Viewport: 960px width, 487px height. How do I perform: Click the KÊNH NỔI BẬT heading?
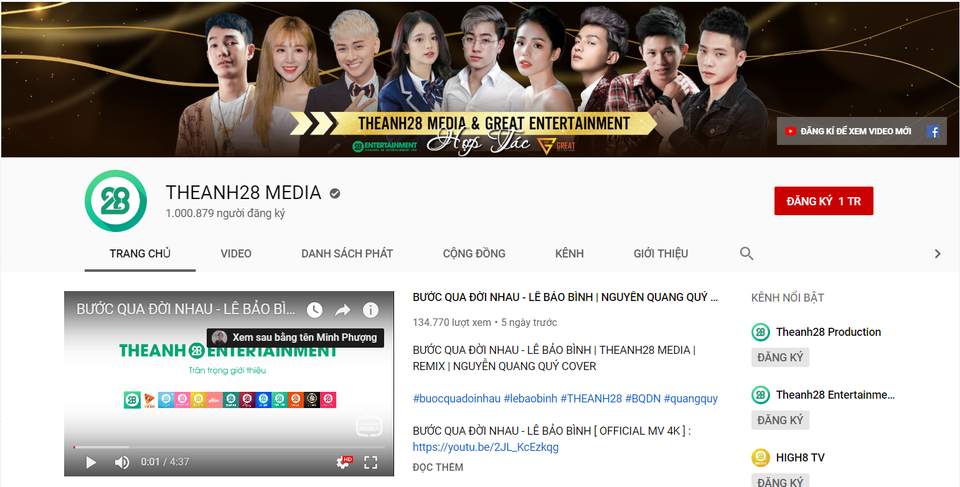click(x=787, y=298)
